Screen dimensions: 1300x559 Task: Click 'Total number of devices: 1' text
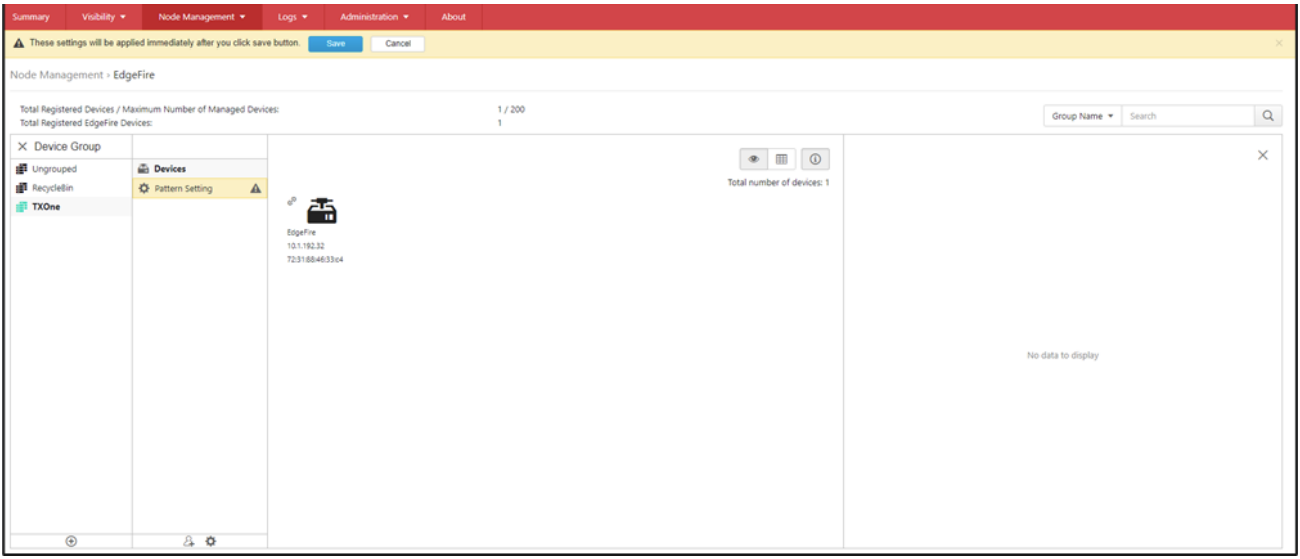pos(778,183)
